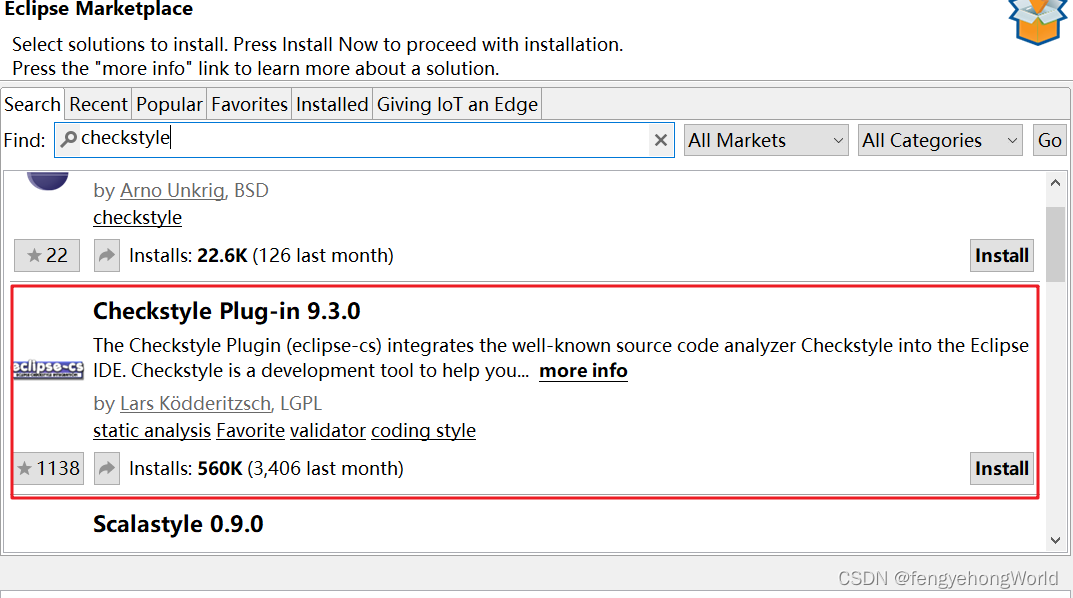1073x598 pixels.
Task: Click the checkstyle tag link
Action: (x=138, y=218)
